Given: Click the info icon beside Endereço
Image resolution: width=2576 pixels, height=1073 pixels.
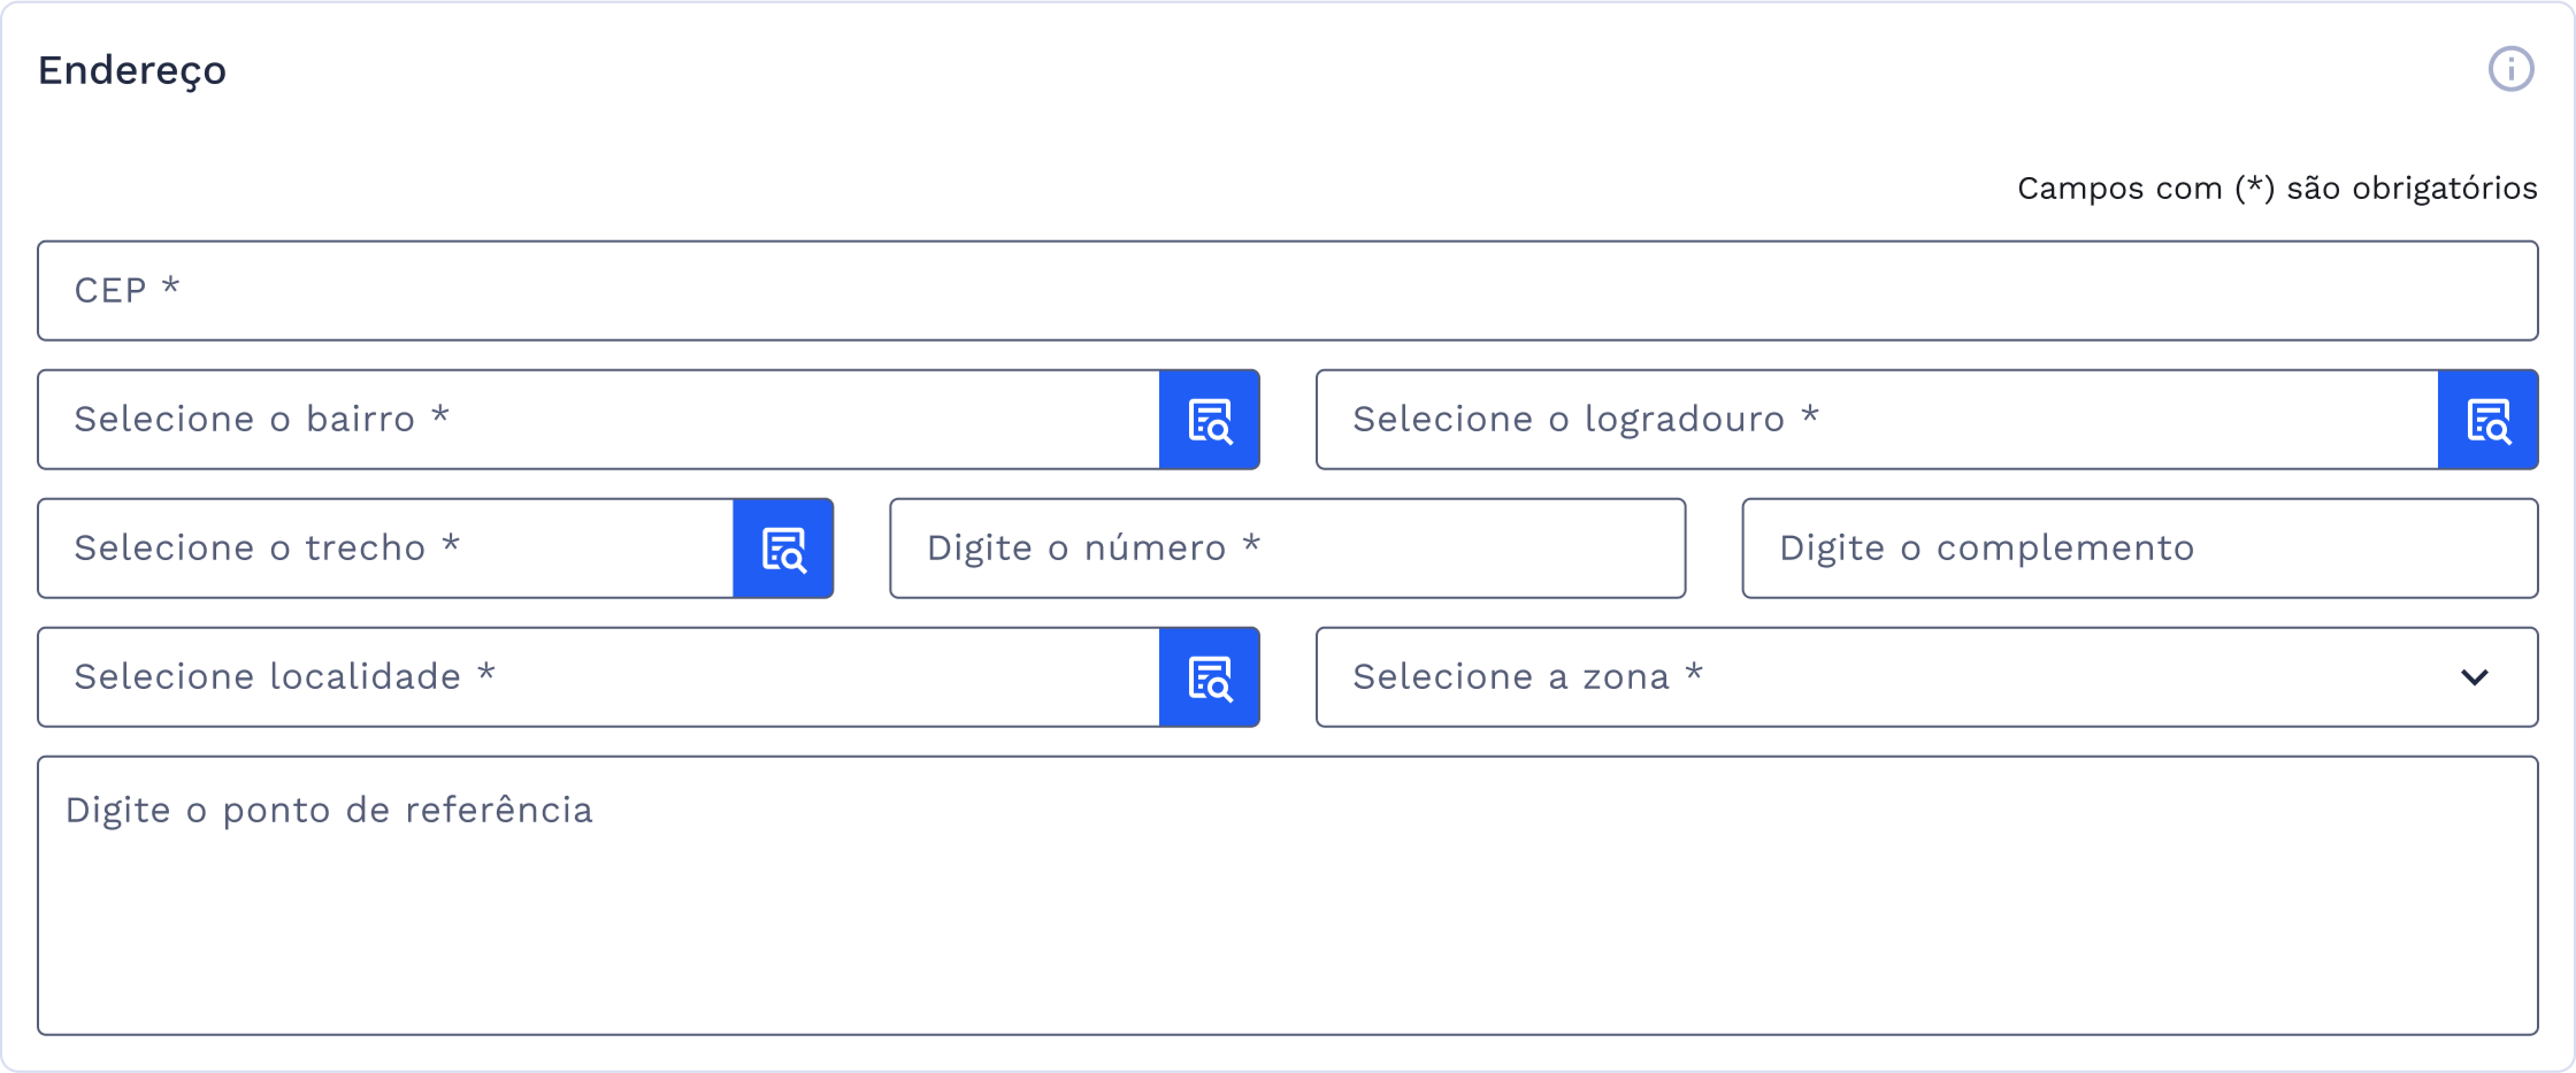Looking at the screenshot, I should (2510, 70).
